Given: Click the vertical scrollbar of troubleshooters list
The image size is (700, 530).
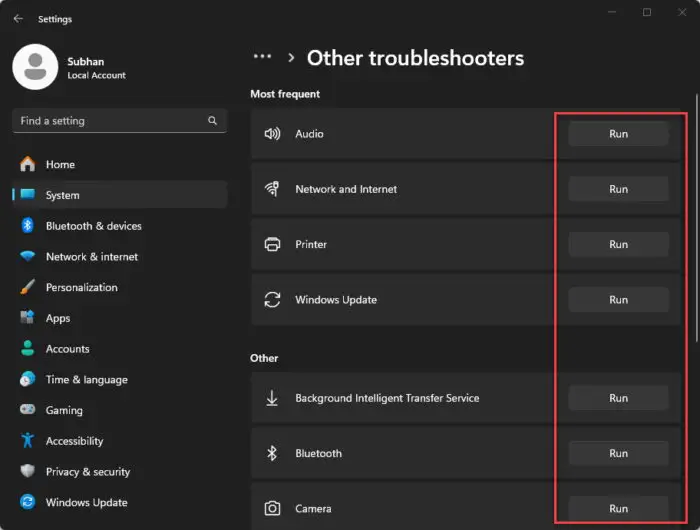Looking at the screenshot, I should coord(696,218).
